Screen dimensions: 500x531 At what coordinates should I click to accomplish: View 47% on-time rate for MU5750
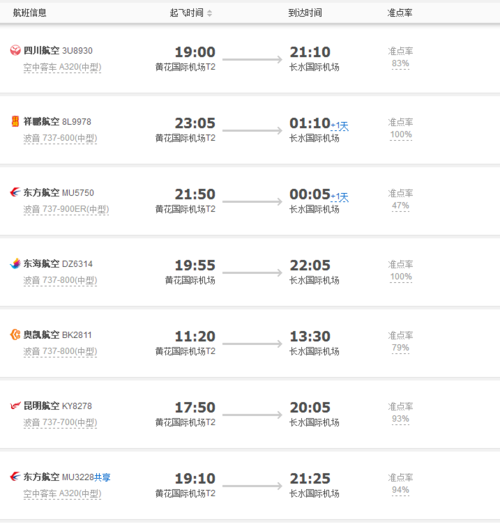[x=400, y=206]
